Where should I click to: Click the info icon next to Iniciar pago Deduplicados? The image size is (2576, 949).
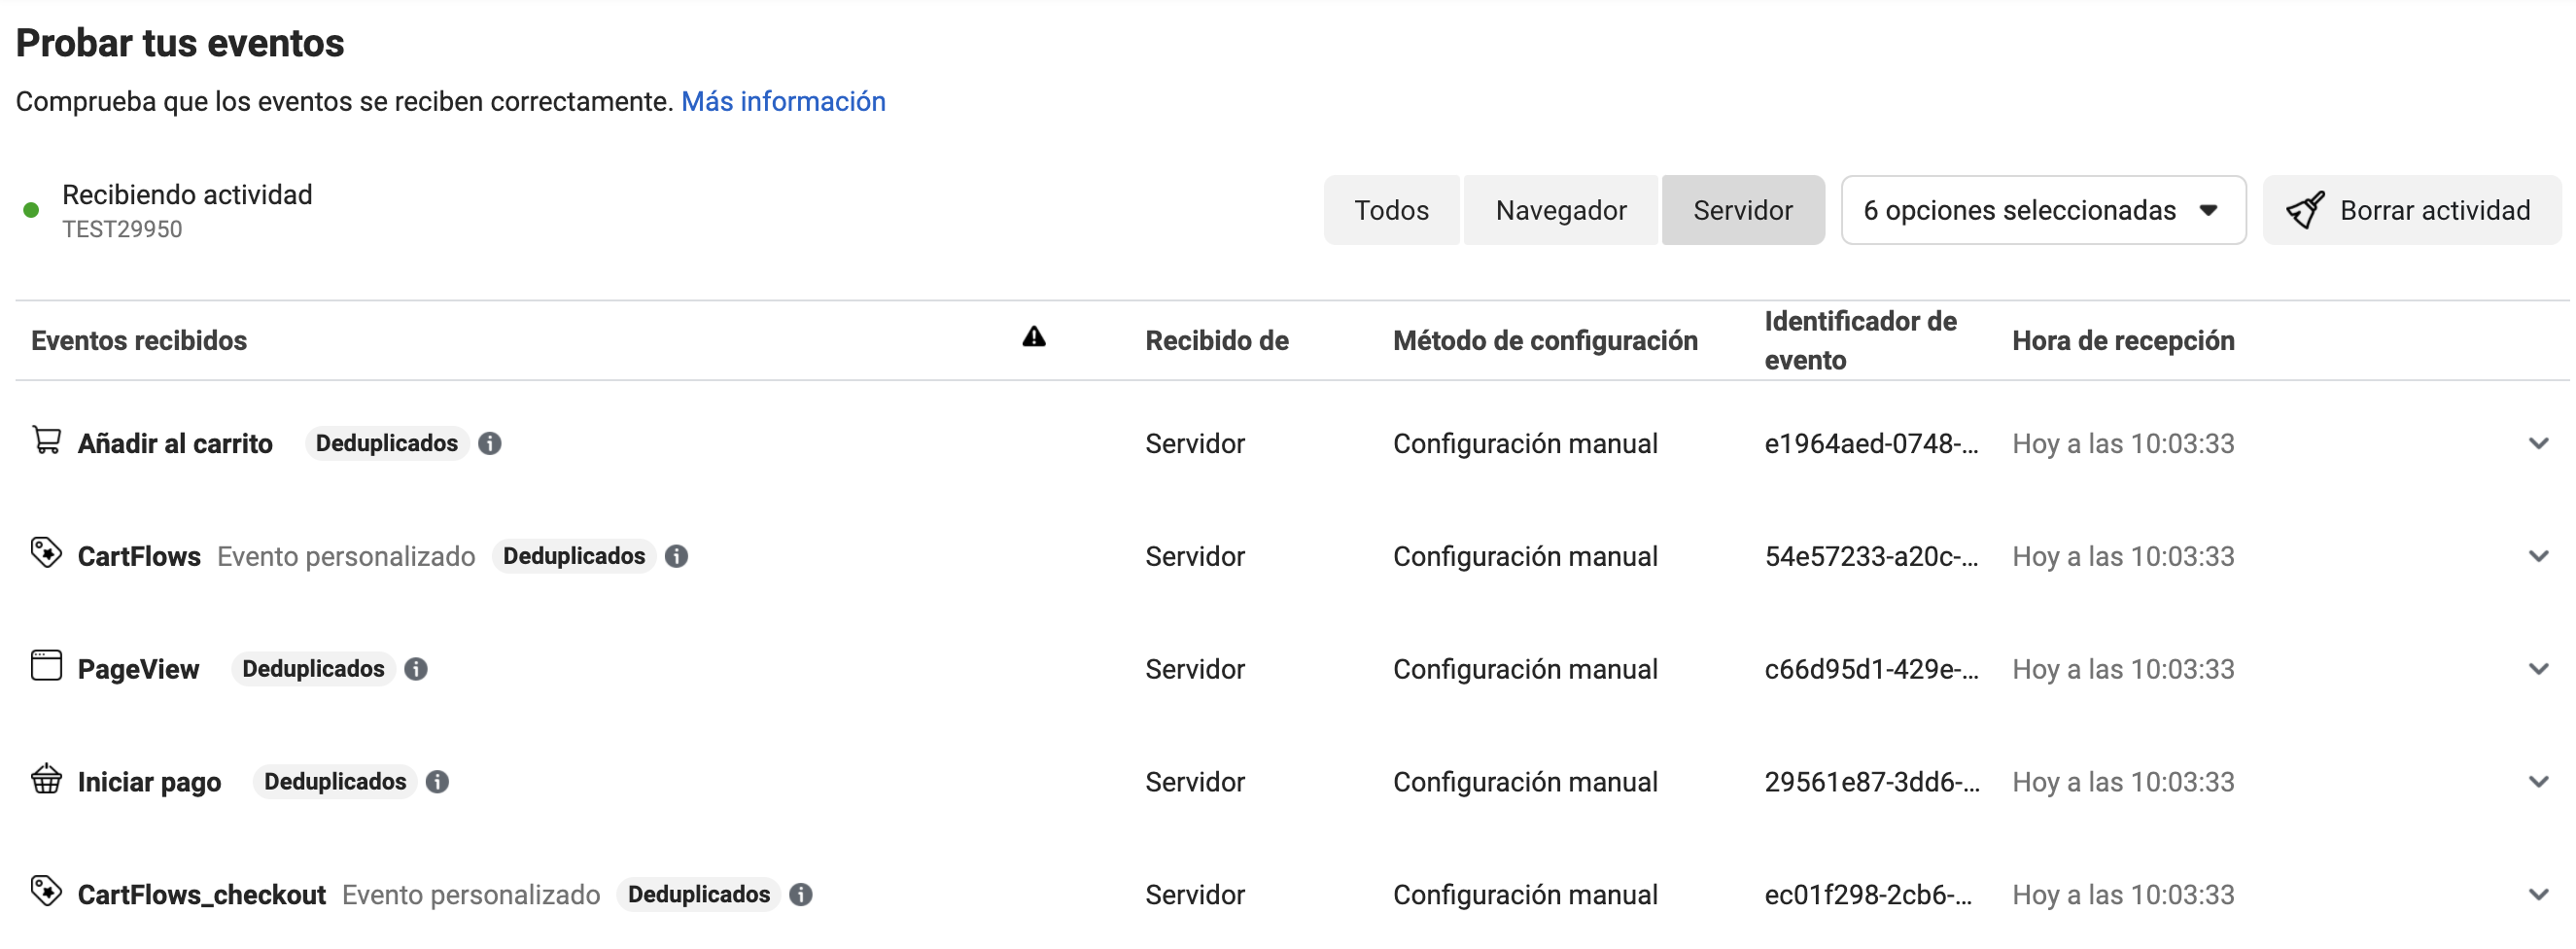(437, 783)
